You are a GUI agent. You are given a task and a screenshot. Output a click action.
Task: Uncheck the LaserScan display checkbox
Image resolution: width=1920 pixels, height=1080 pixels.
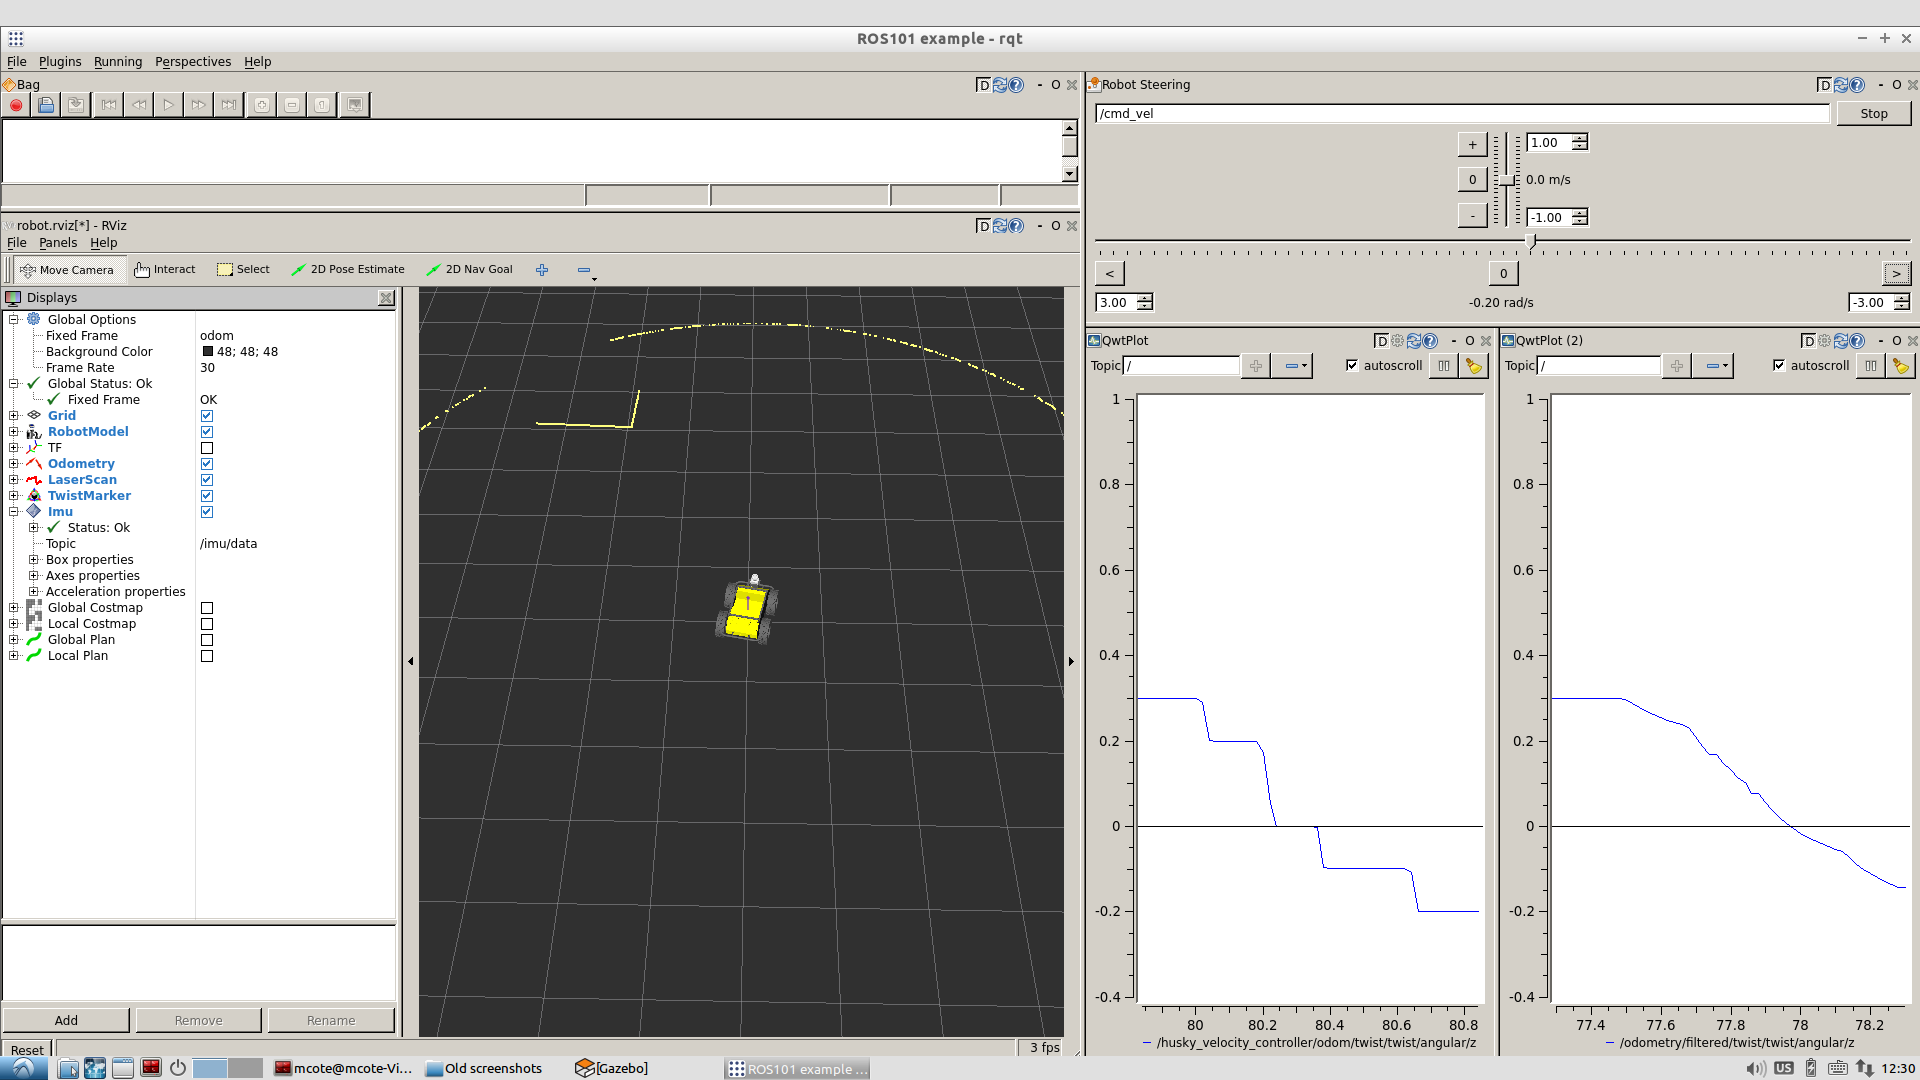point(207,480)
